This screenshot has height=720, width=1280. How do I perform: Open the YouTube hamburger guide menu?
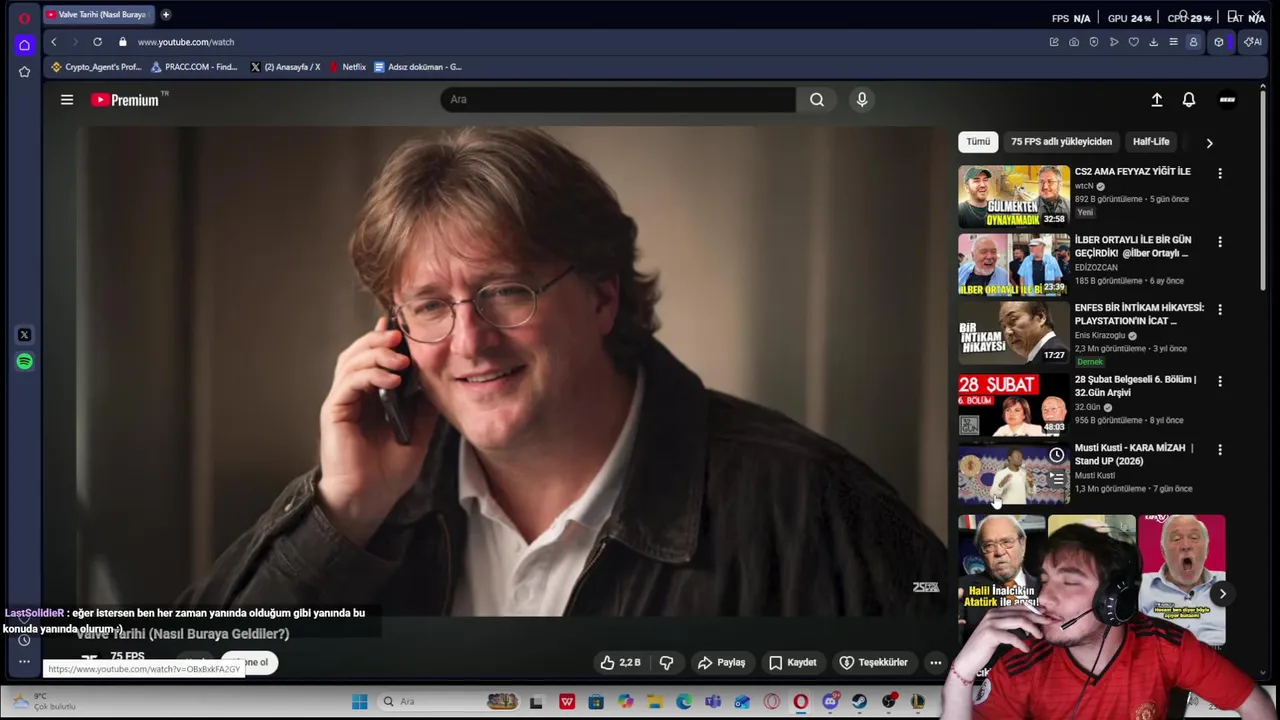pos(67,100)
